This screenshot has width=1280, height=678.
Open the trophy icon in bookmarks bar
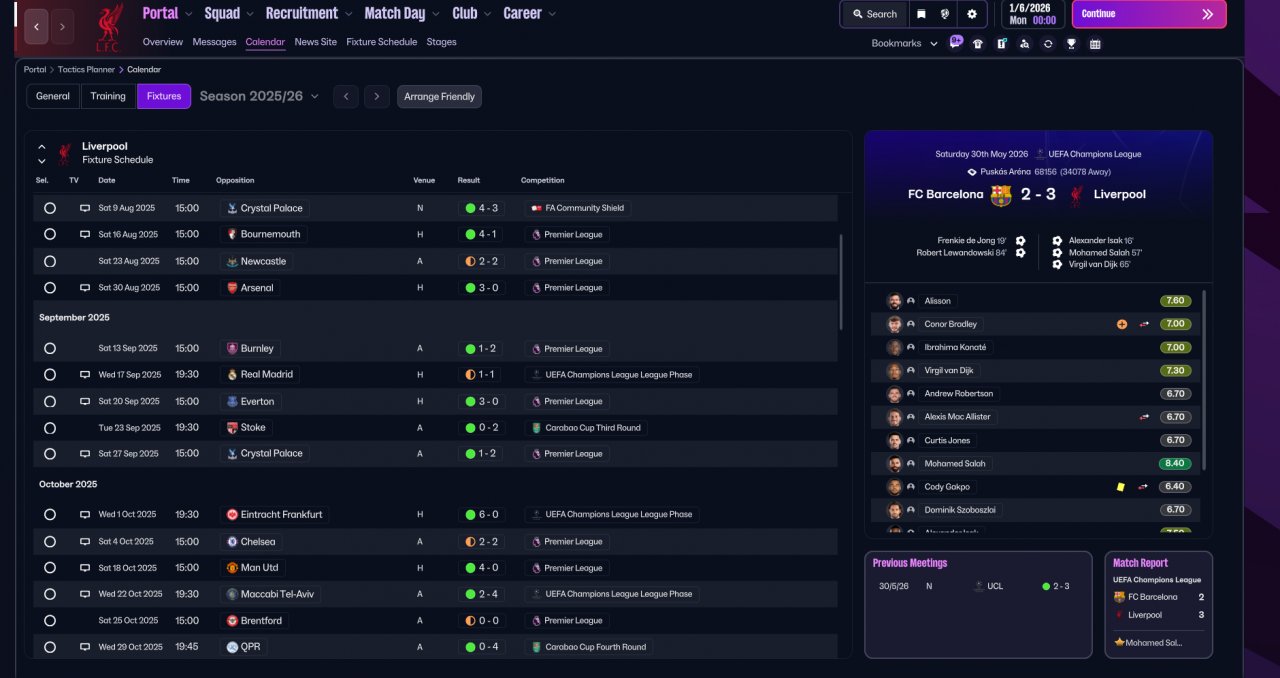(1071, 43)
